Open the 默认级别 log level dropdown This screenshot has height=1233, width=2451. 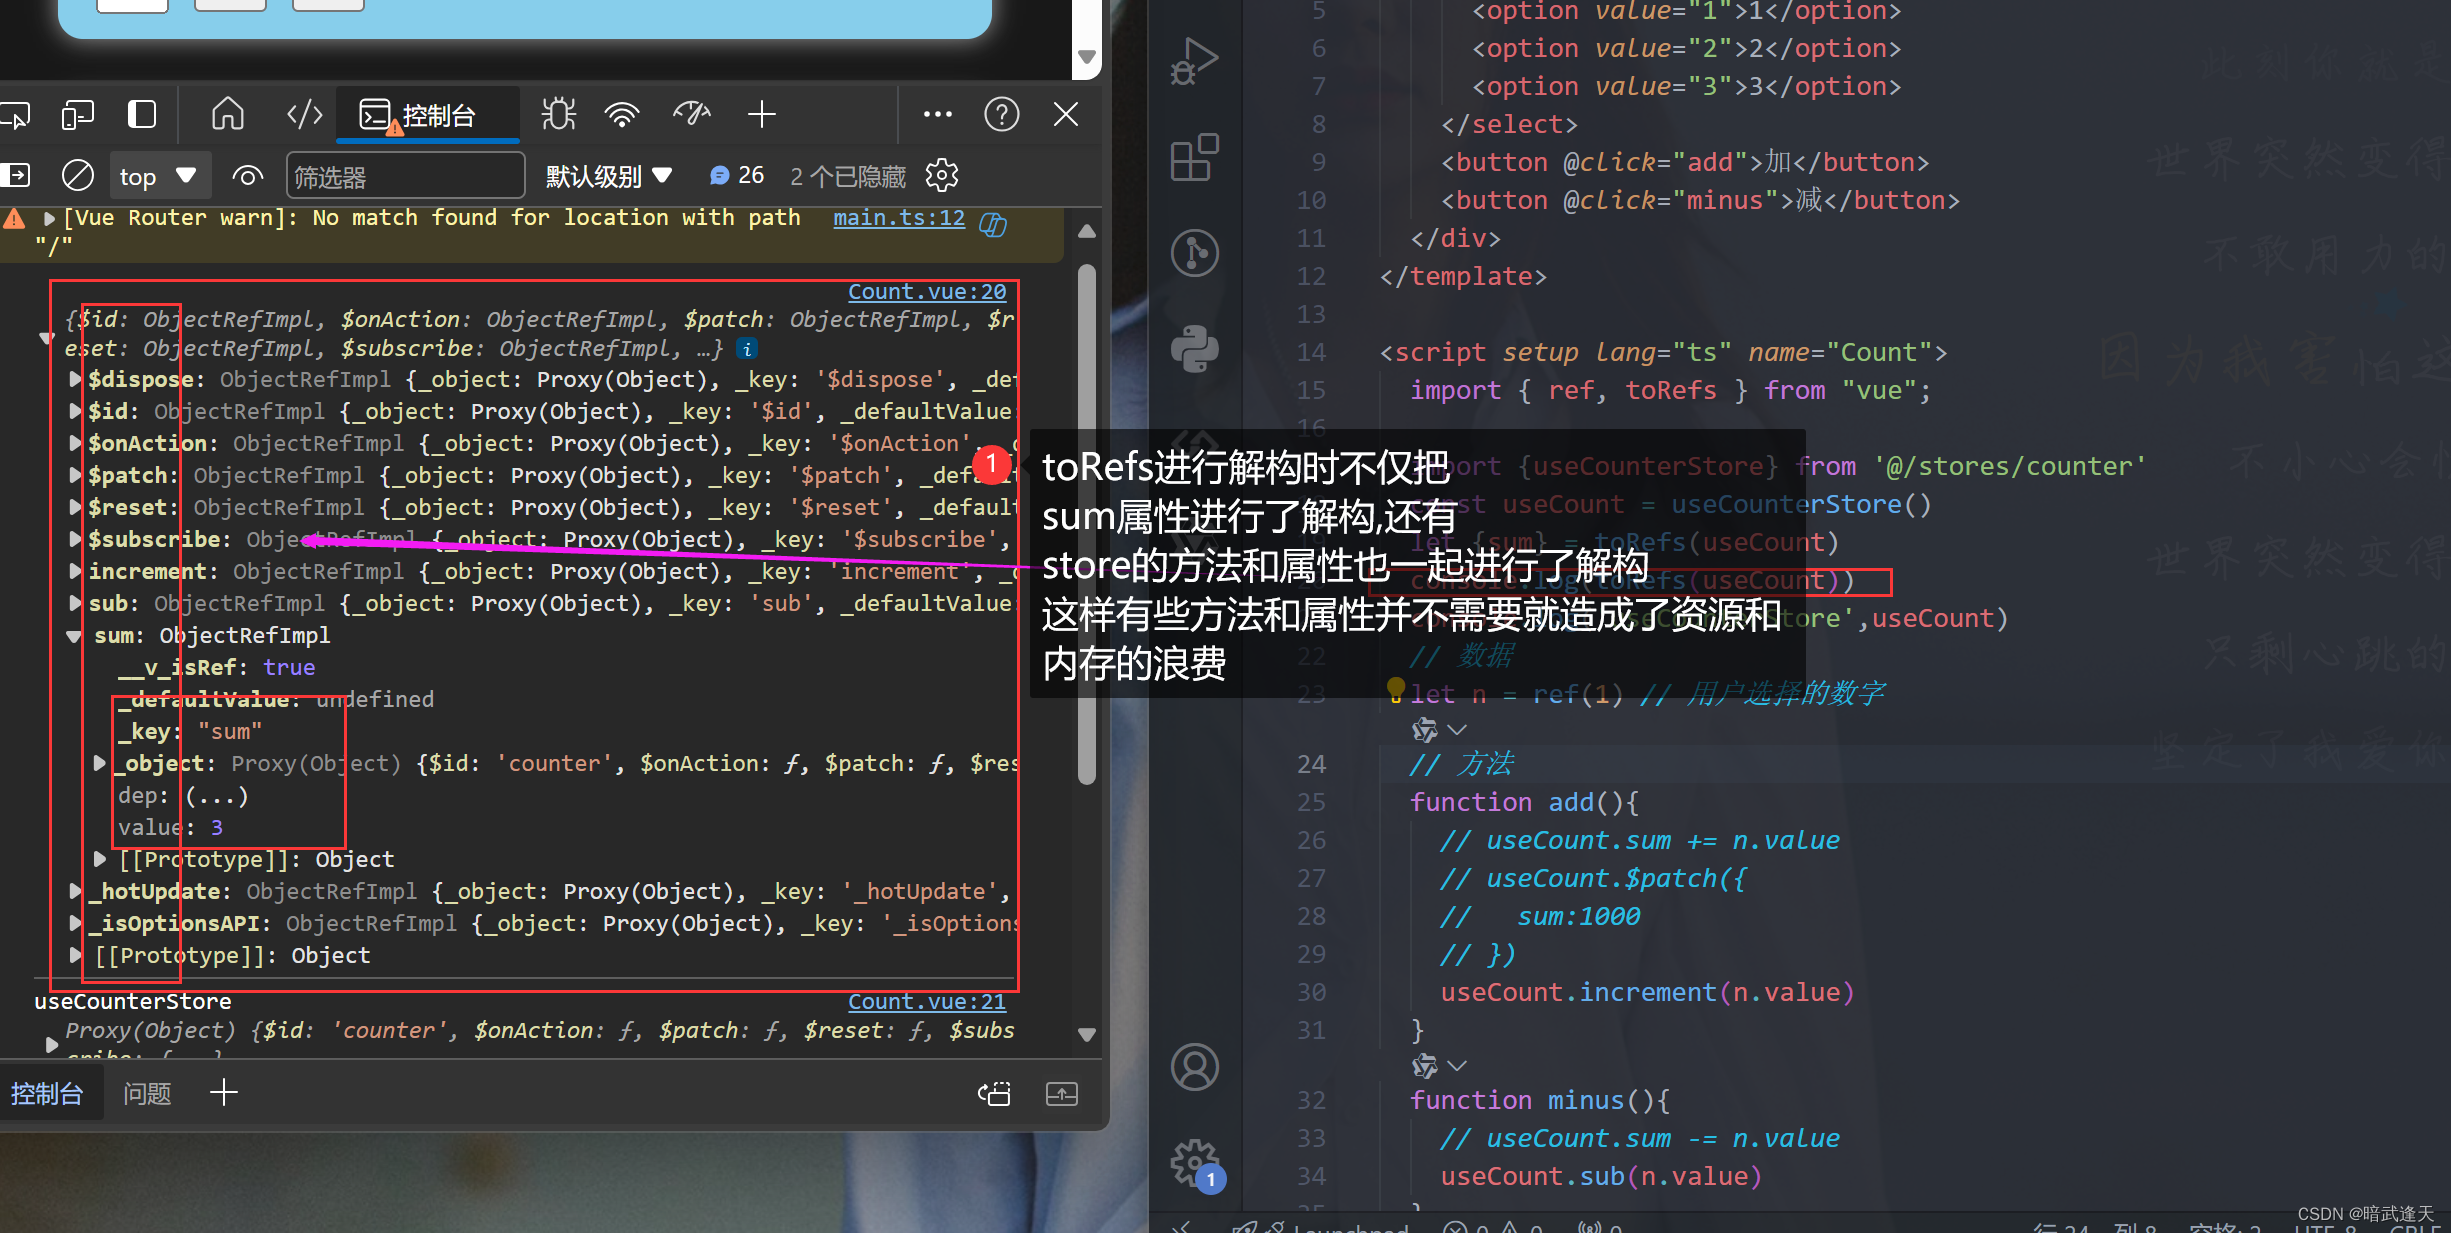[608, 177]
